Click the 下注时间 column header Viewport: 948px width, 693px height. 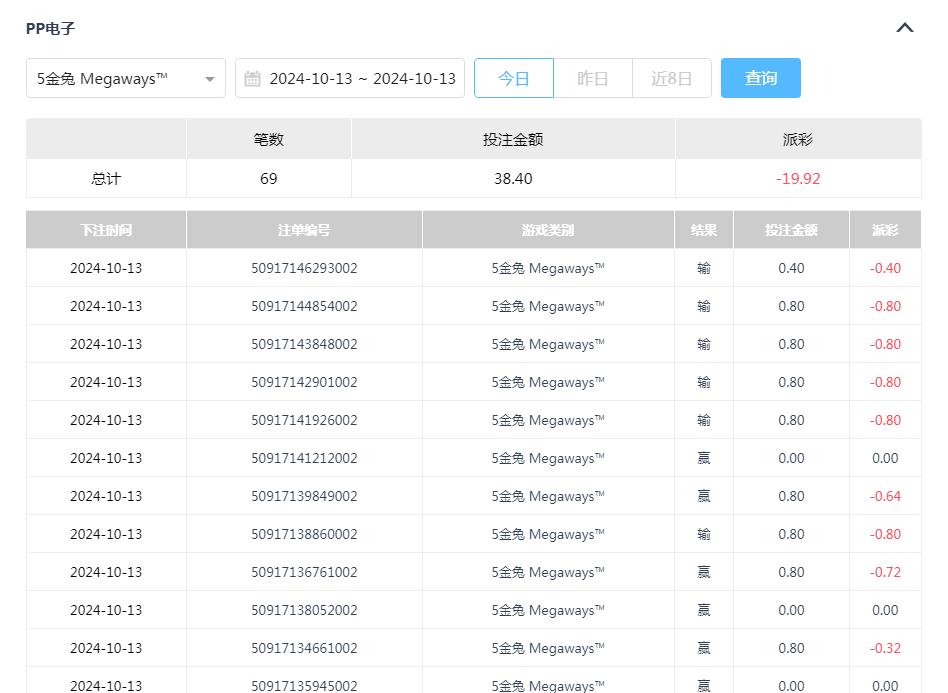pyautogui.click(x=106, y=230)
